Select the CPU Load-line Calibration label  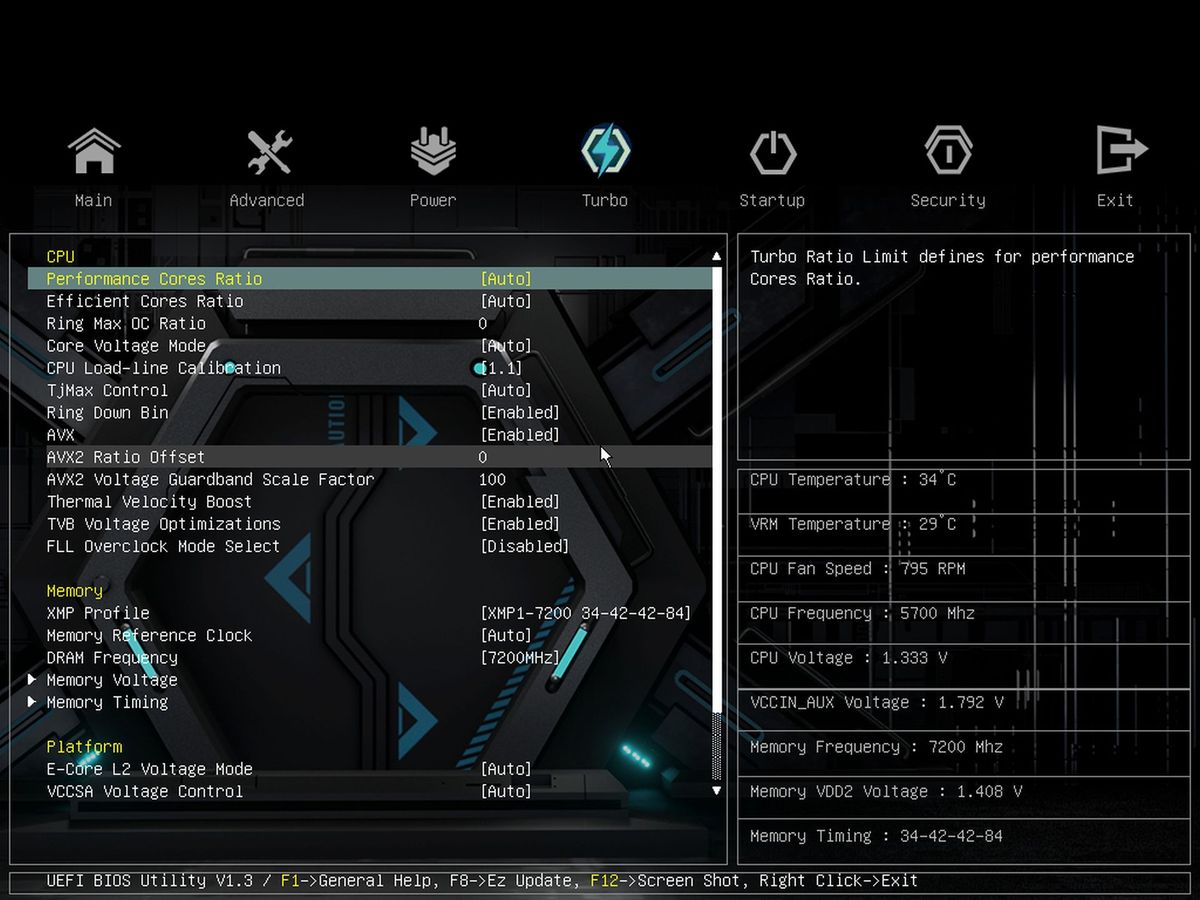click(x=164, y=368)
